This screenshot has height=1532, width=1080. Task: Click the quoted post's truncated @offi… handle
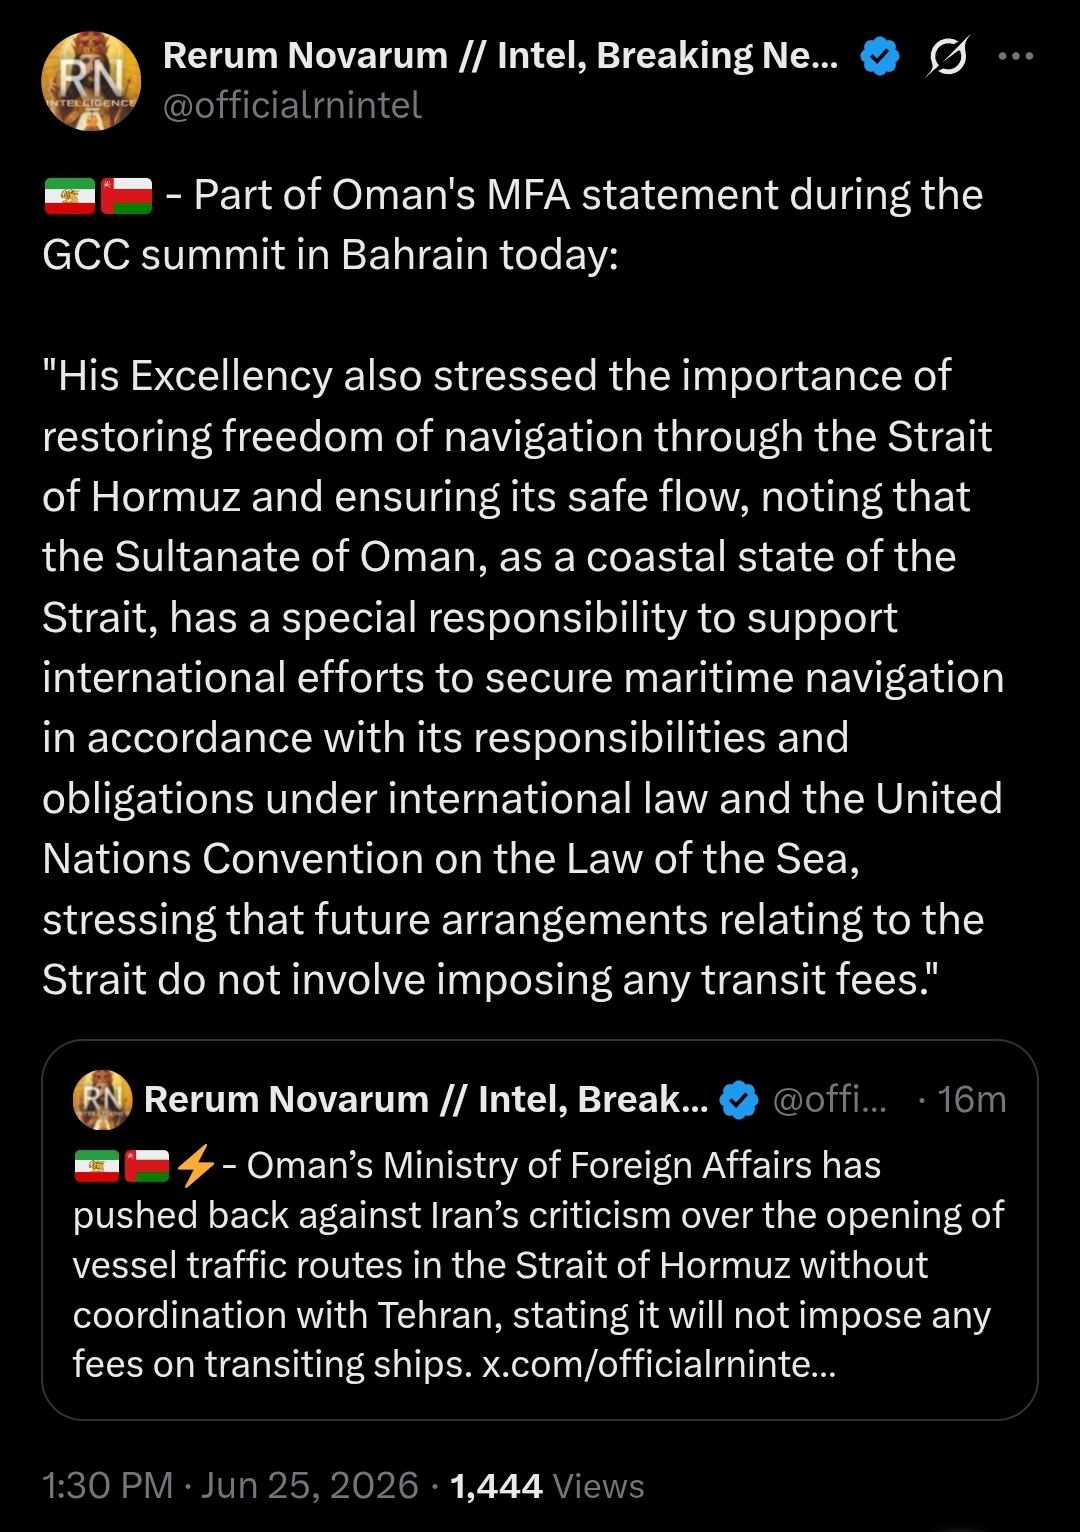[x=830, y=1100]
